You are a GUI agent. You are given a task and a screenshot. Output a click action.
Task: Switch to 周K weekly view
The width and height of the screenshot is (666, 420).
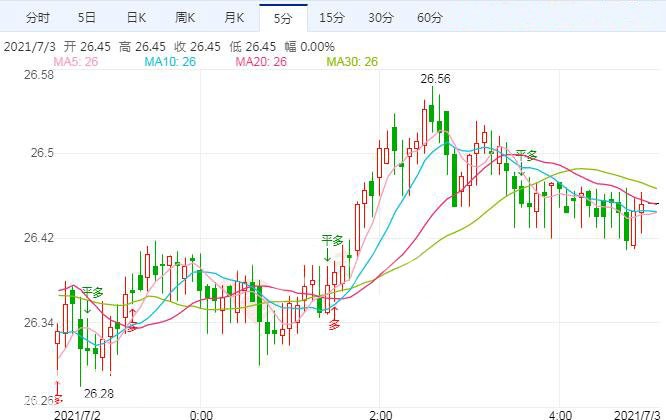[x=186, y=18]
